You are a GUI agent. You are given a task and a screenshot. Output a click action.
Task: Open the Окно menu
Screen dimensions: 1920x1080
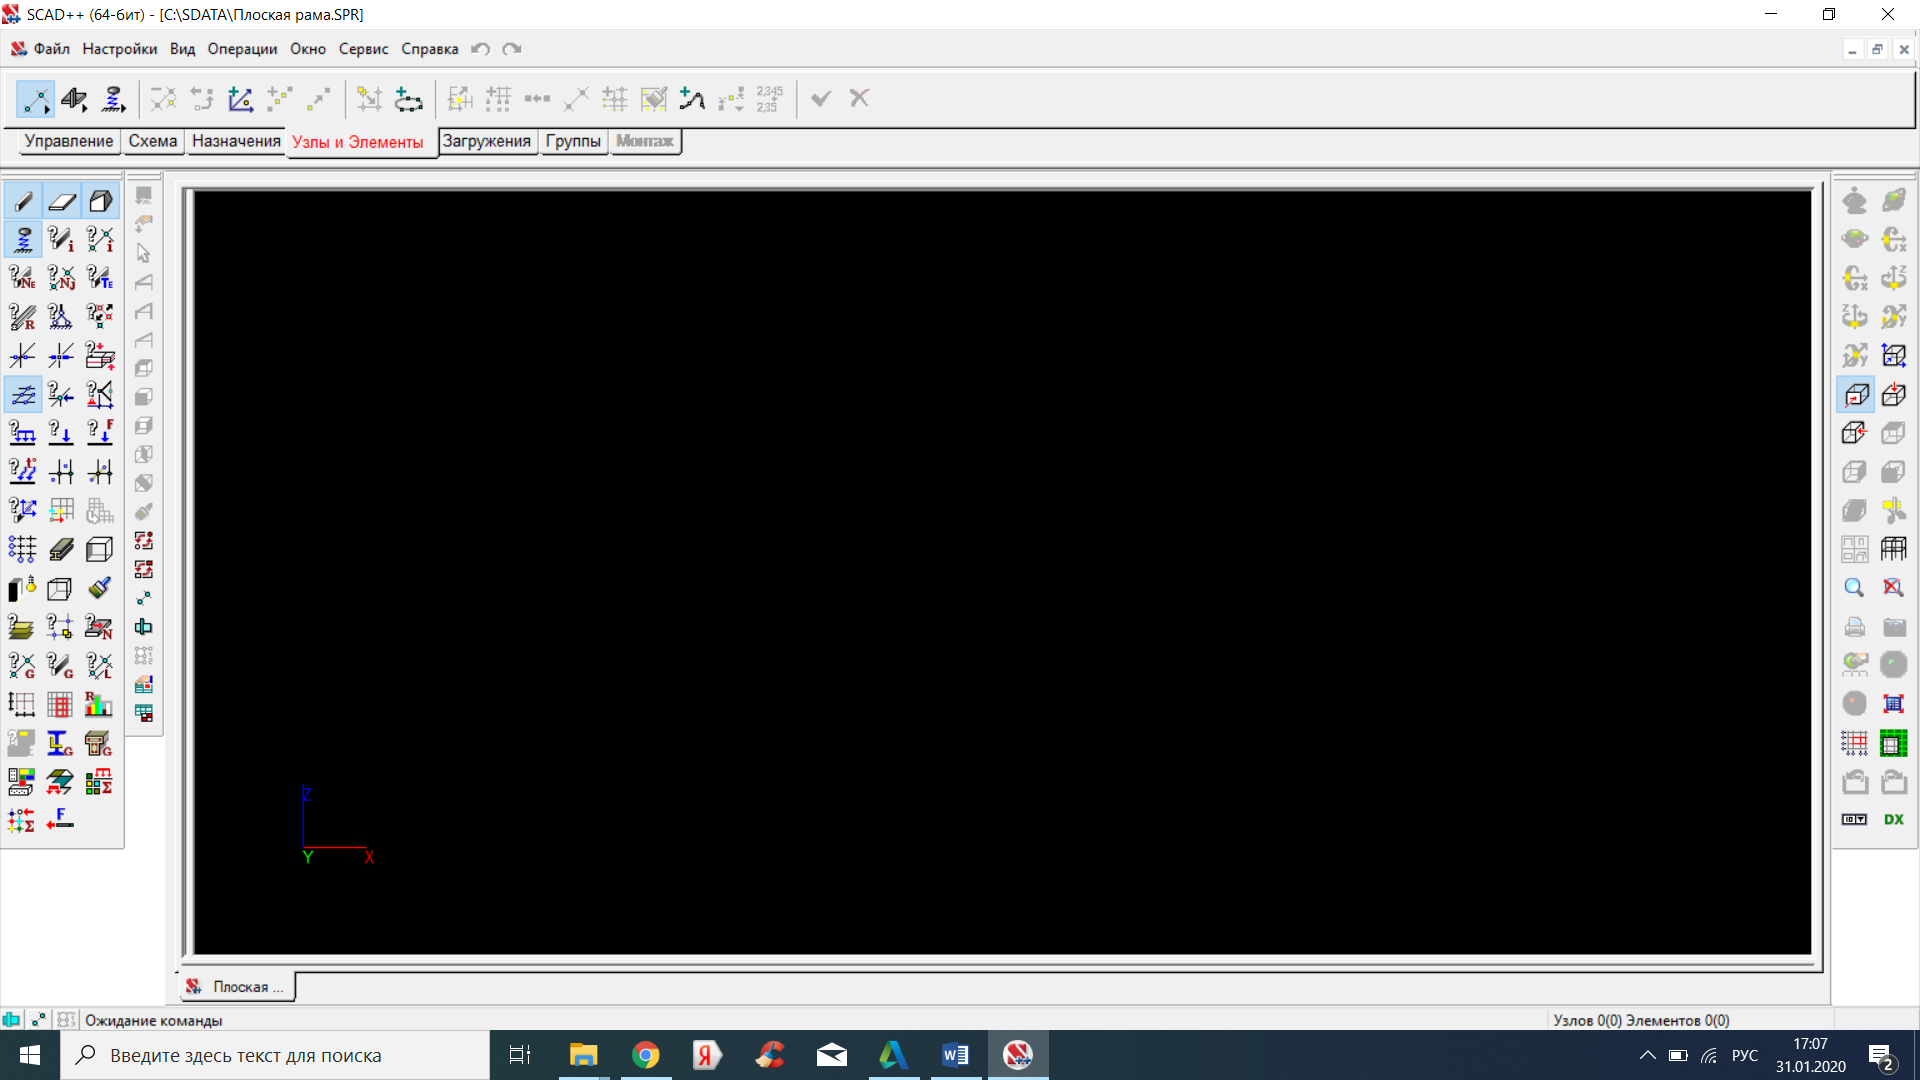click(x=308, y=49)
